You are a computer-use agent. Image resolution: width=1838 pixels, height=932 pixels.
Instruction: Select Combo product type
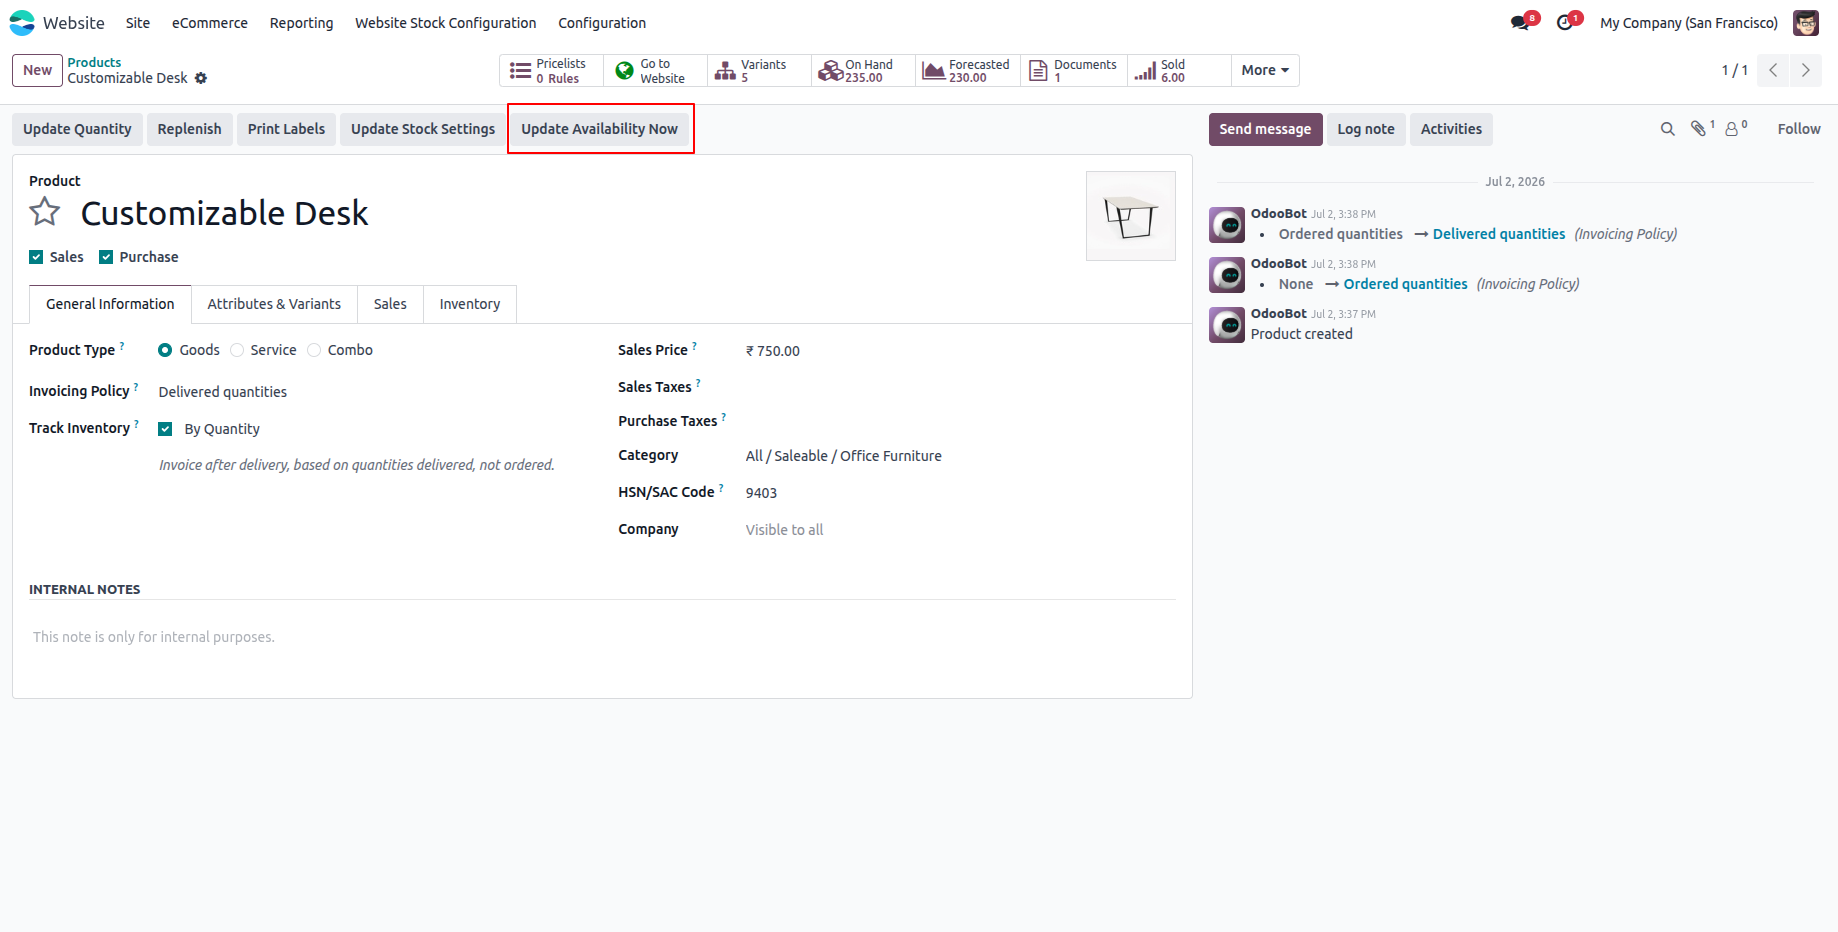pyautogui.click(x=314, y=350)
